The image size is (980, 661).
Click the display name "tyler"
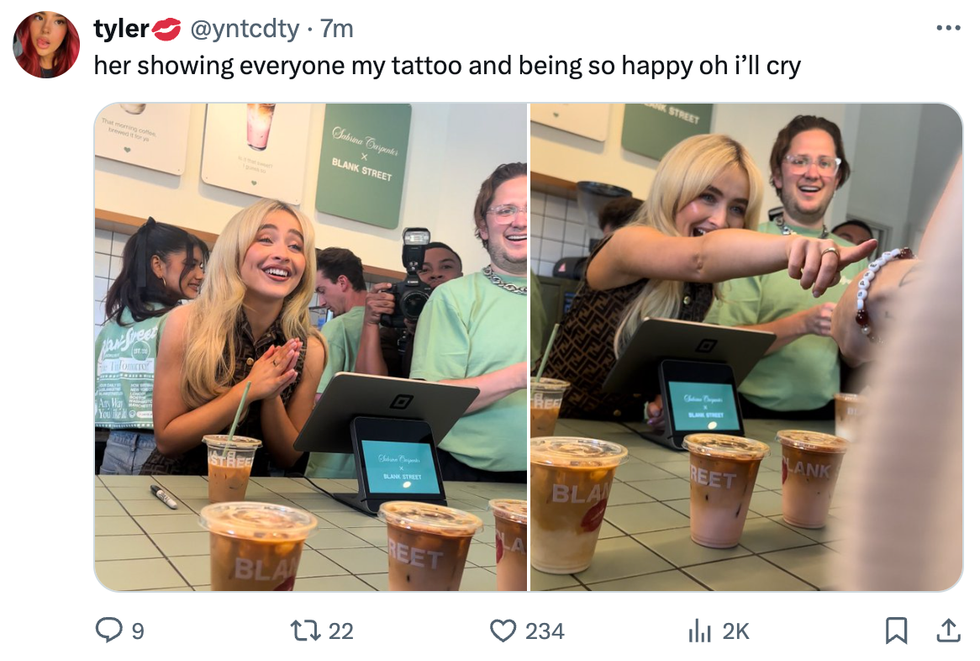pyautogui.click(x=120, y=30)
